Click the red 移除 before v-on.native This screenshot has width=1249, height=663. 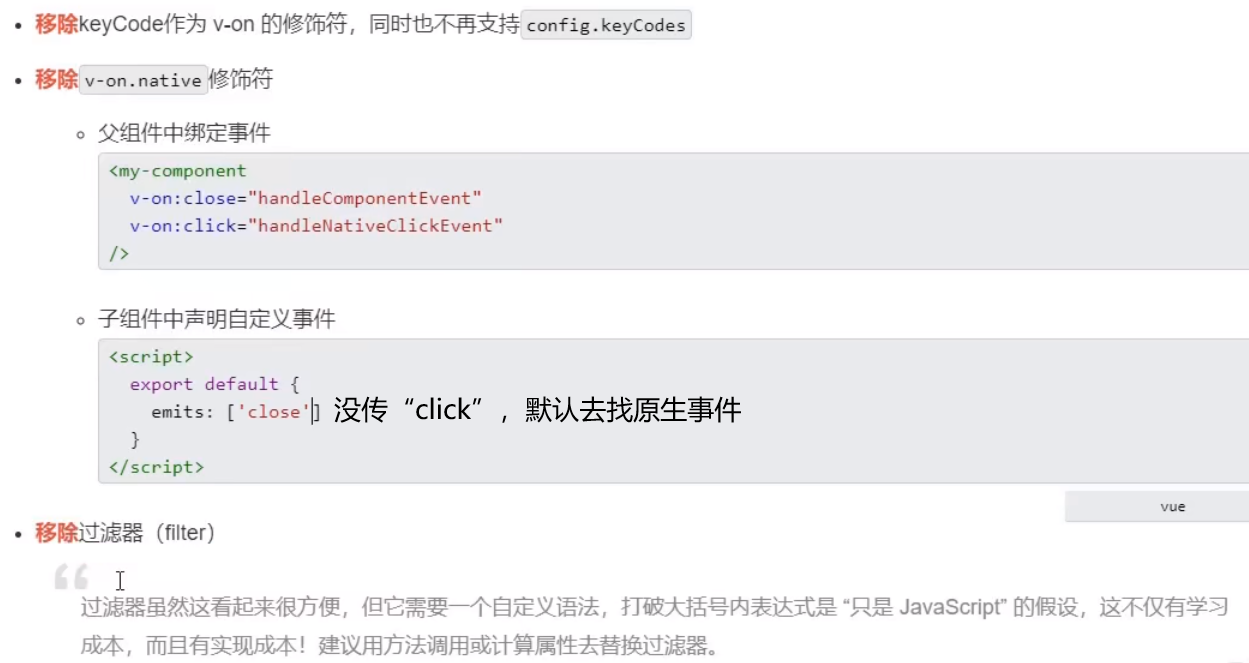(x=56, y=80)
